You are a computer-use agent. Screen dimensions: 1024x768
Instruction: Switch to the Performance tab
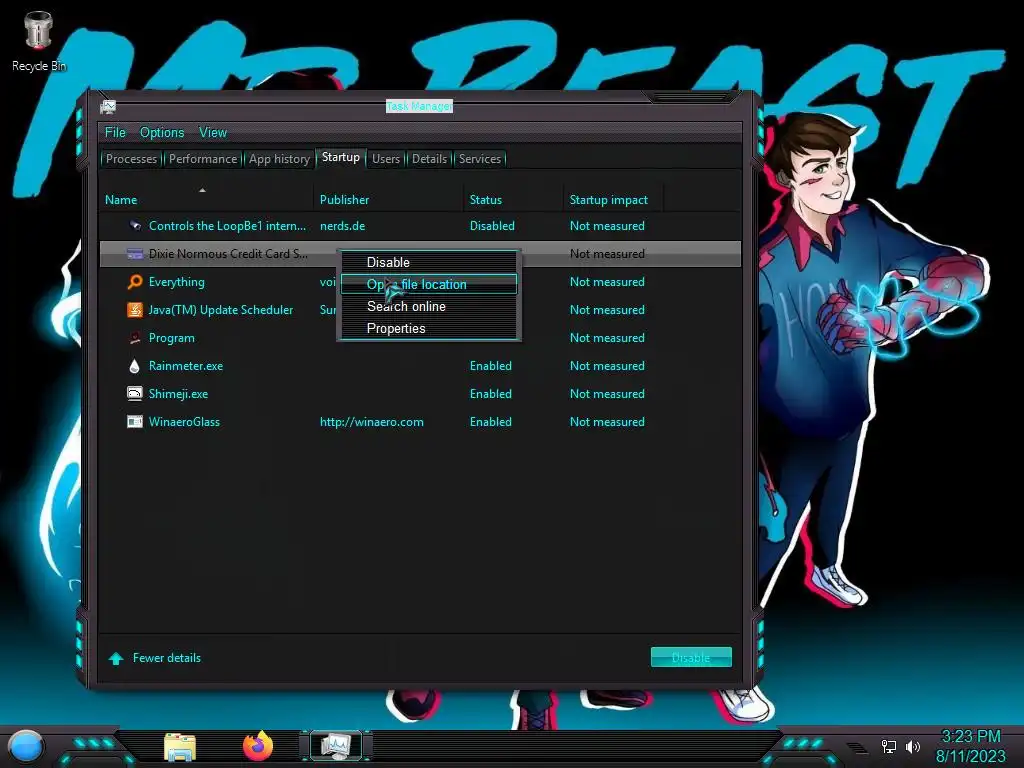203,159
